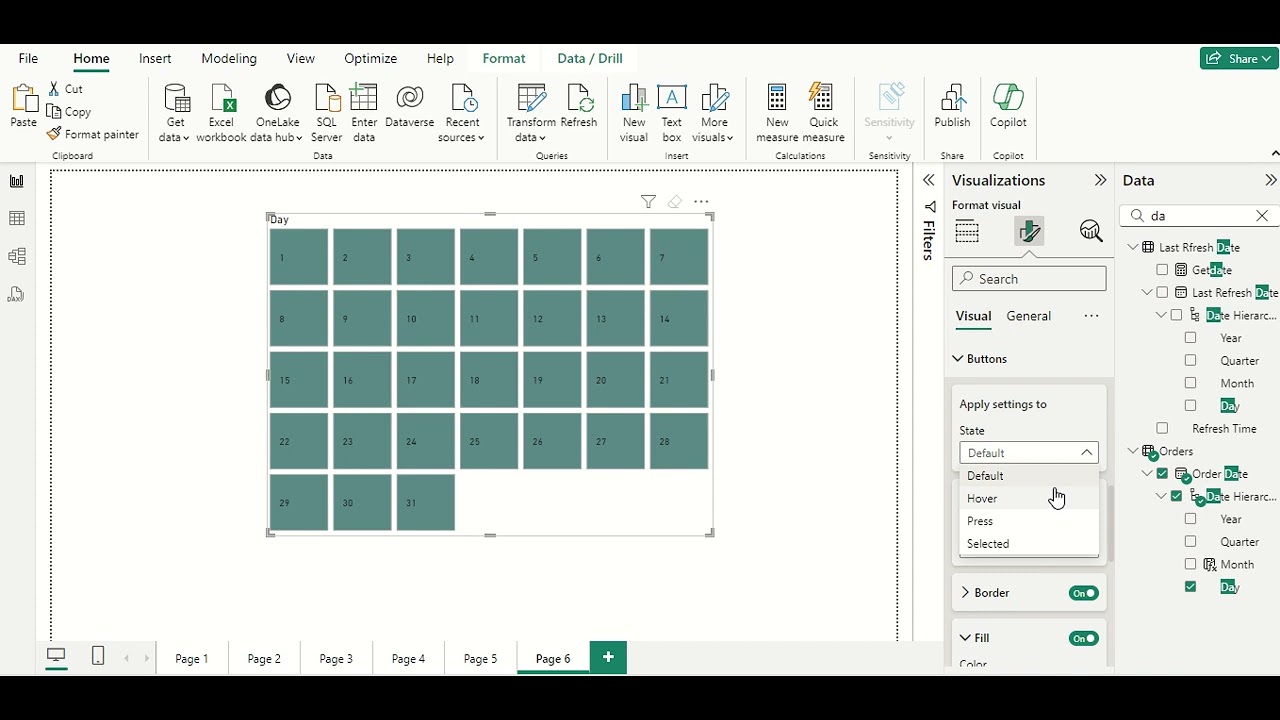Open OneLake data hub
Image resolution: width=1280 pixels, height=720 pixels.
[277, 113]
